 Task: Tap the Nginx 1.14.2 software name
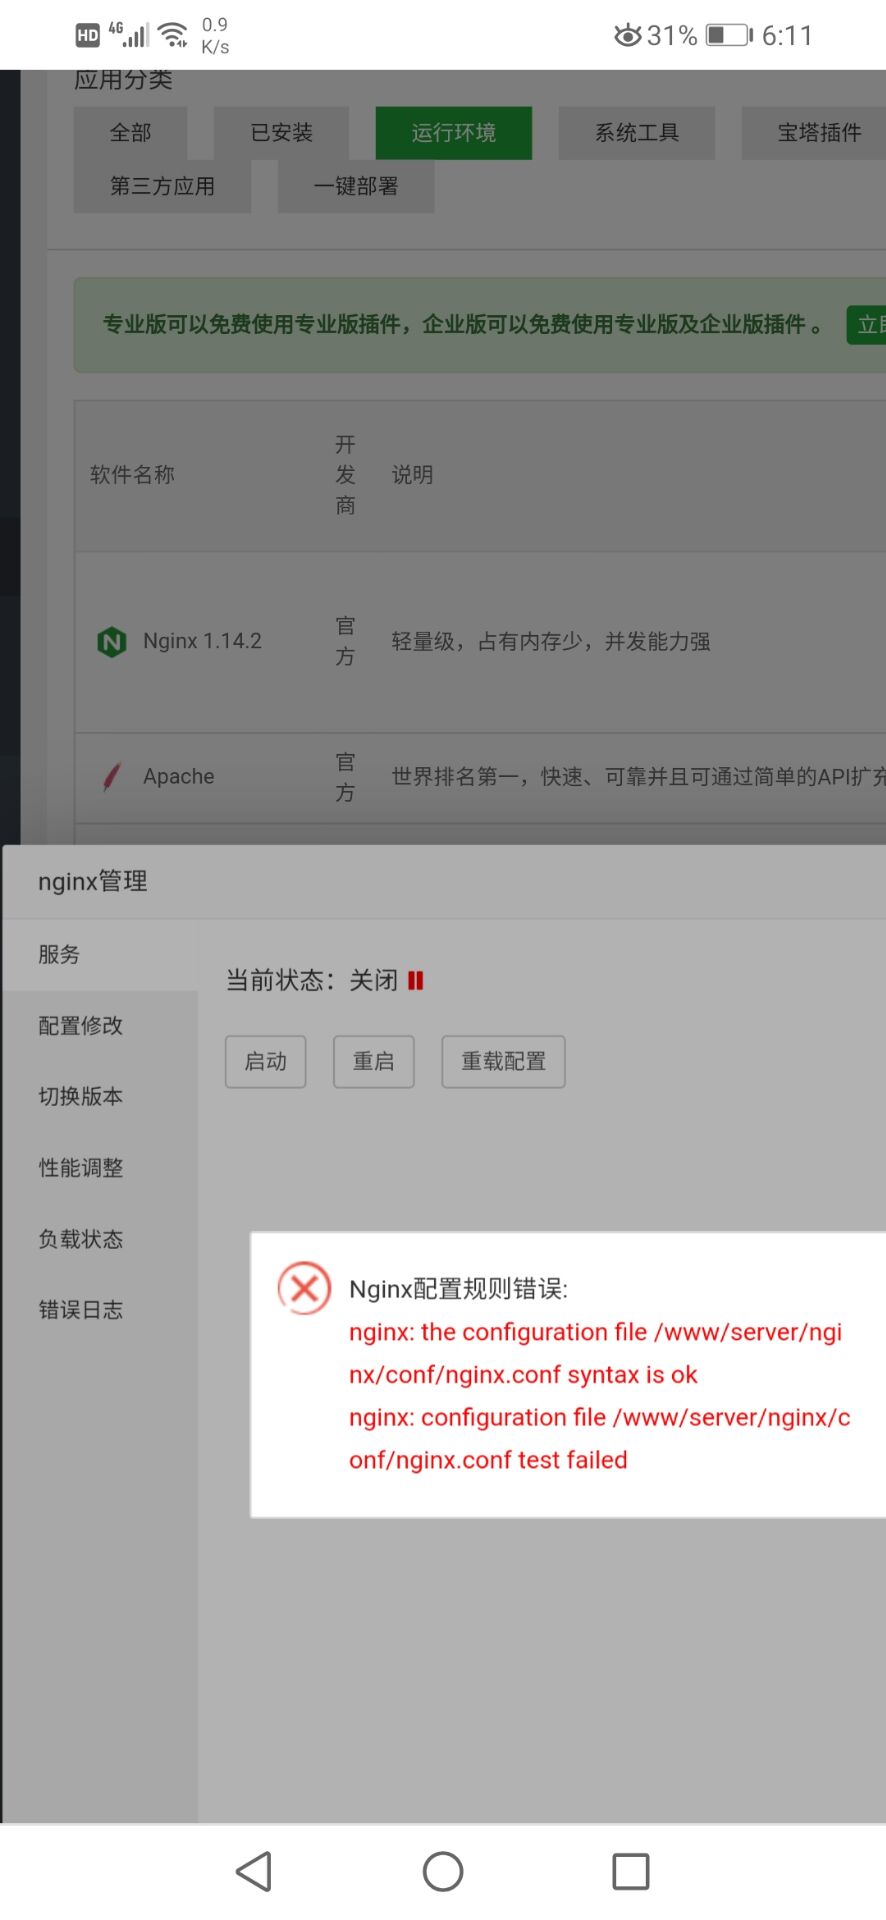[x=202, y=641]
